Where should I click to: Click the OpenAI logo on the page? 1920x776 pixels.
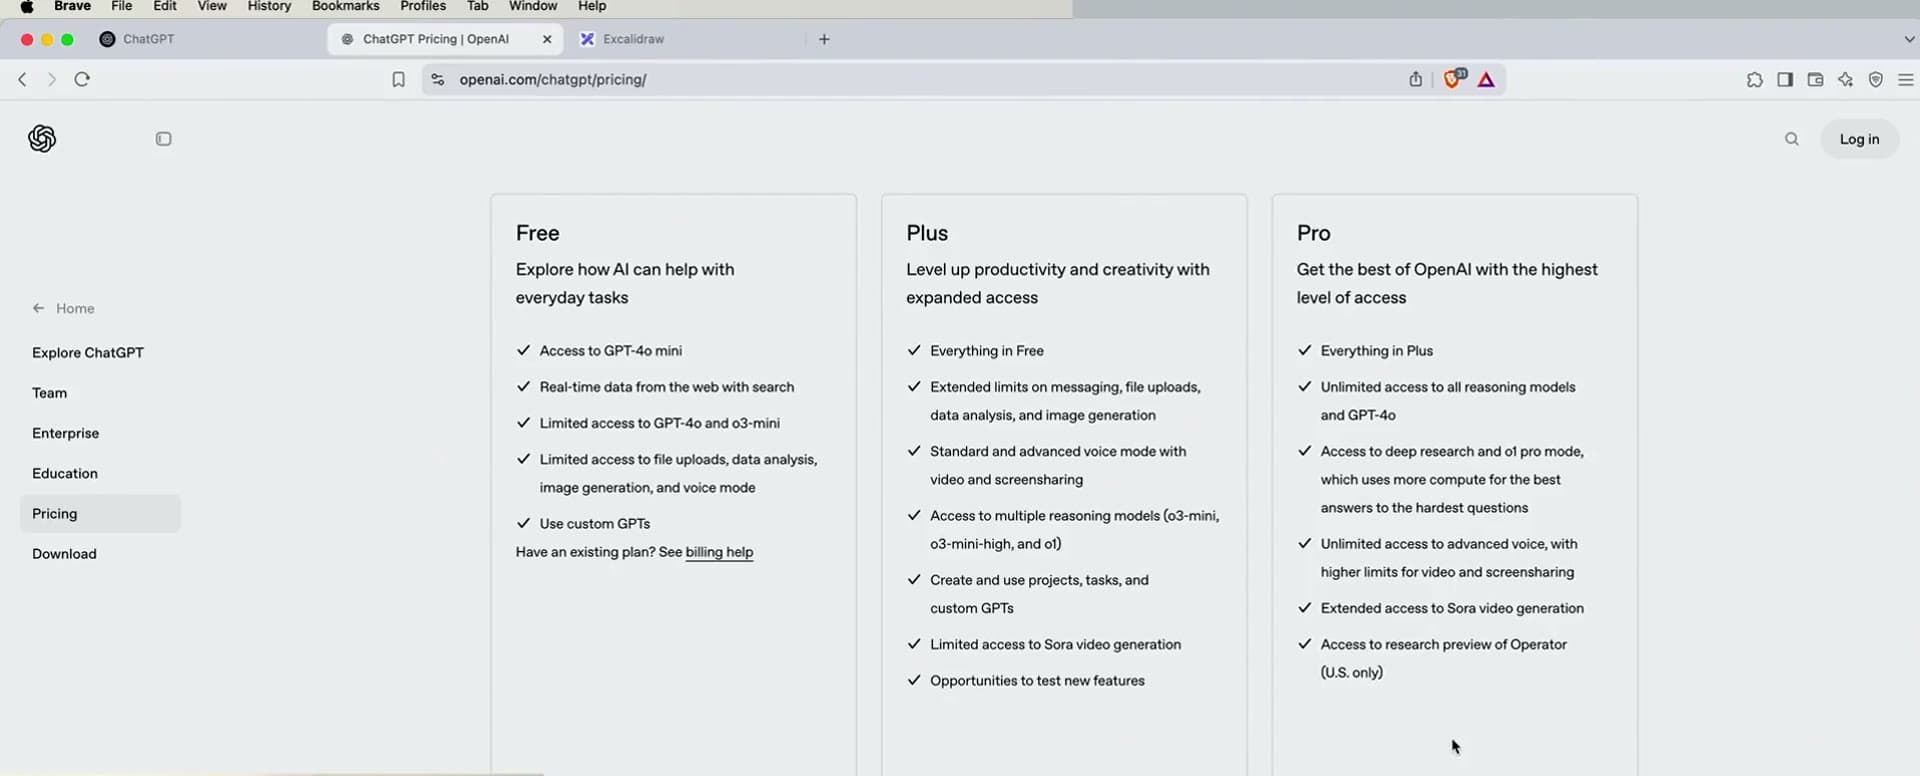coord(42,139)
